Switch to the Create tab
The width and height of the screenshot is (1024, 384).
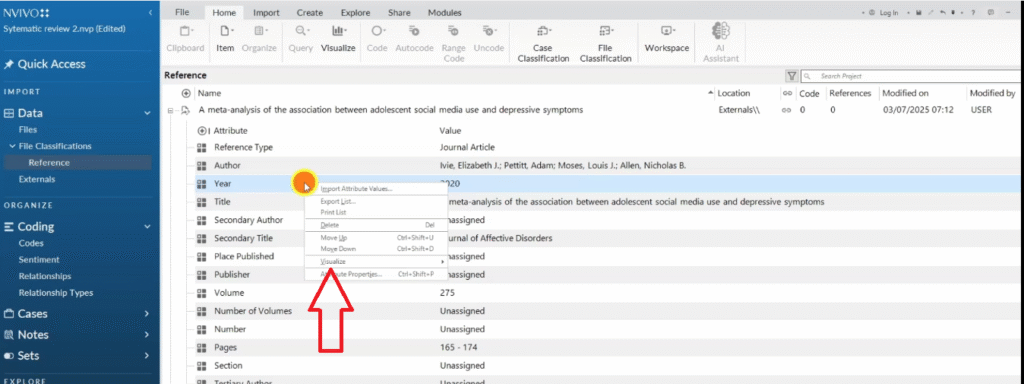[x=310, y=12]
